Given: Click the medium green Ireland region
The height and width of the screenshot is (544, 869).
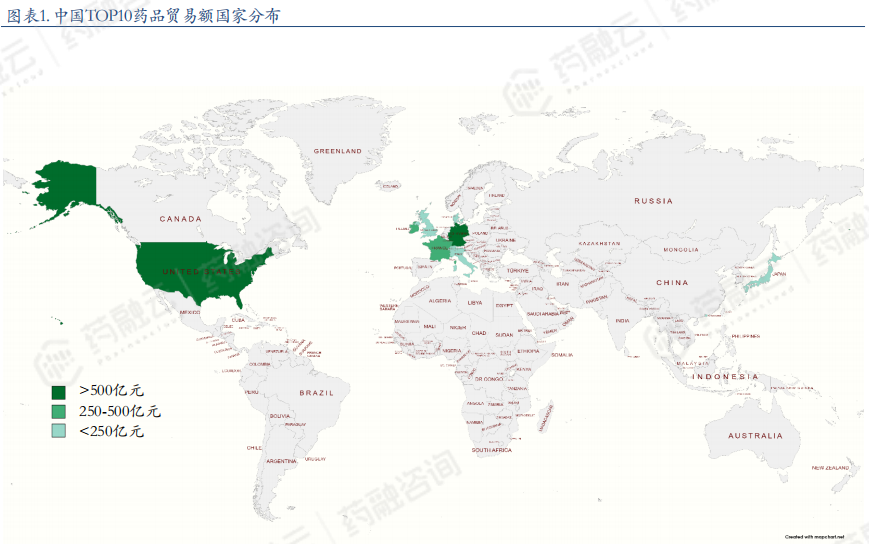Looking at the screenshot, I should 414,228.
